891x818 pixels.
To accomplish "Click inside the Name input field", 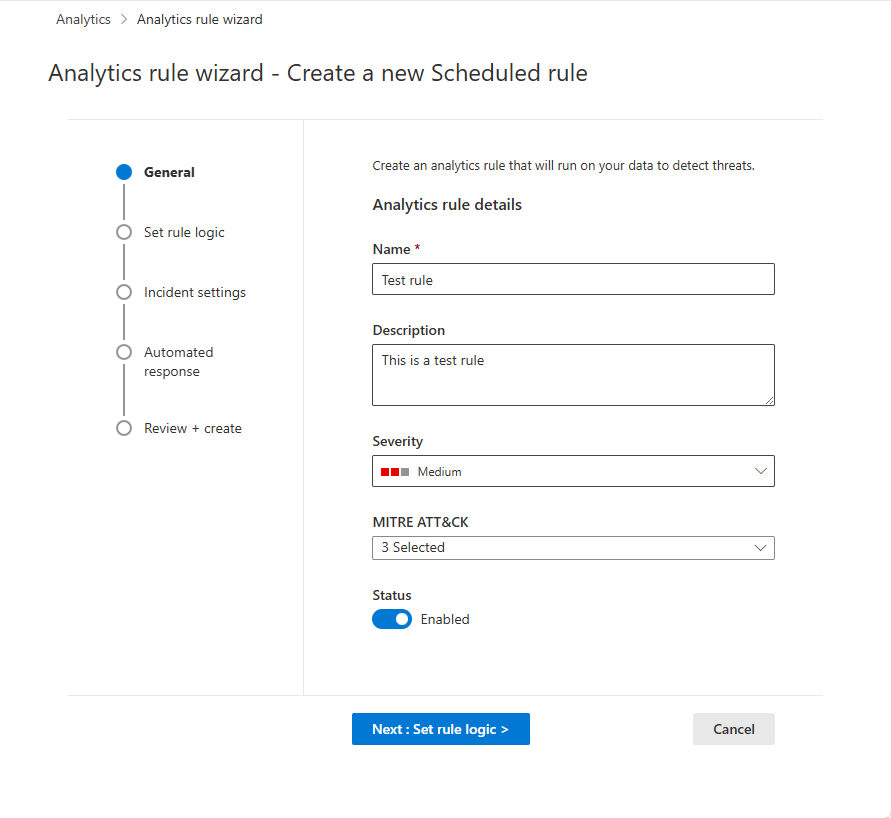I will [573, 279].
